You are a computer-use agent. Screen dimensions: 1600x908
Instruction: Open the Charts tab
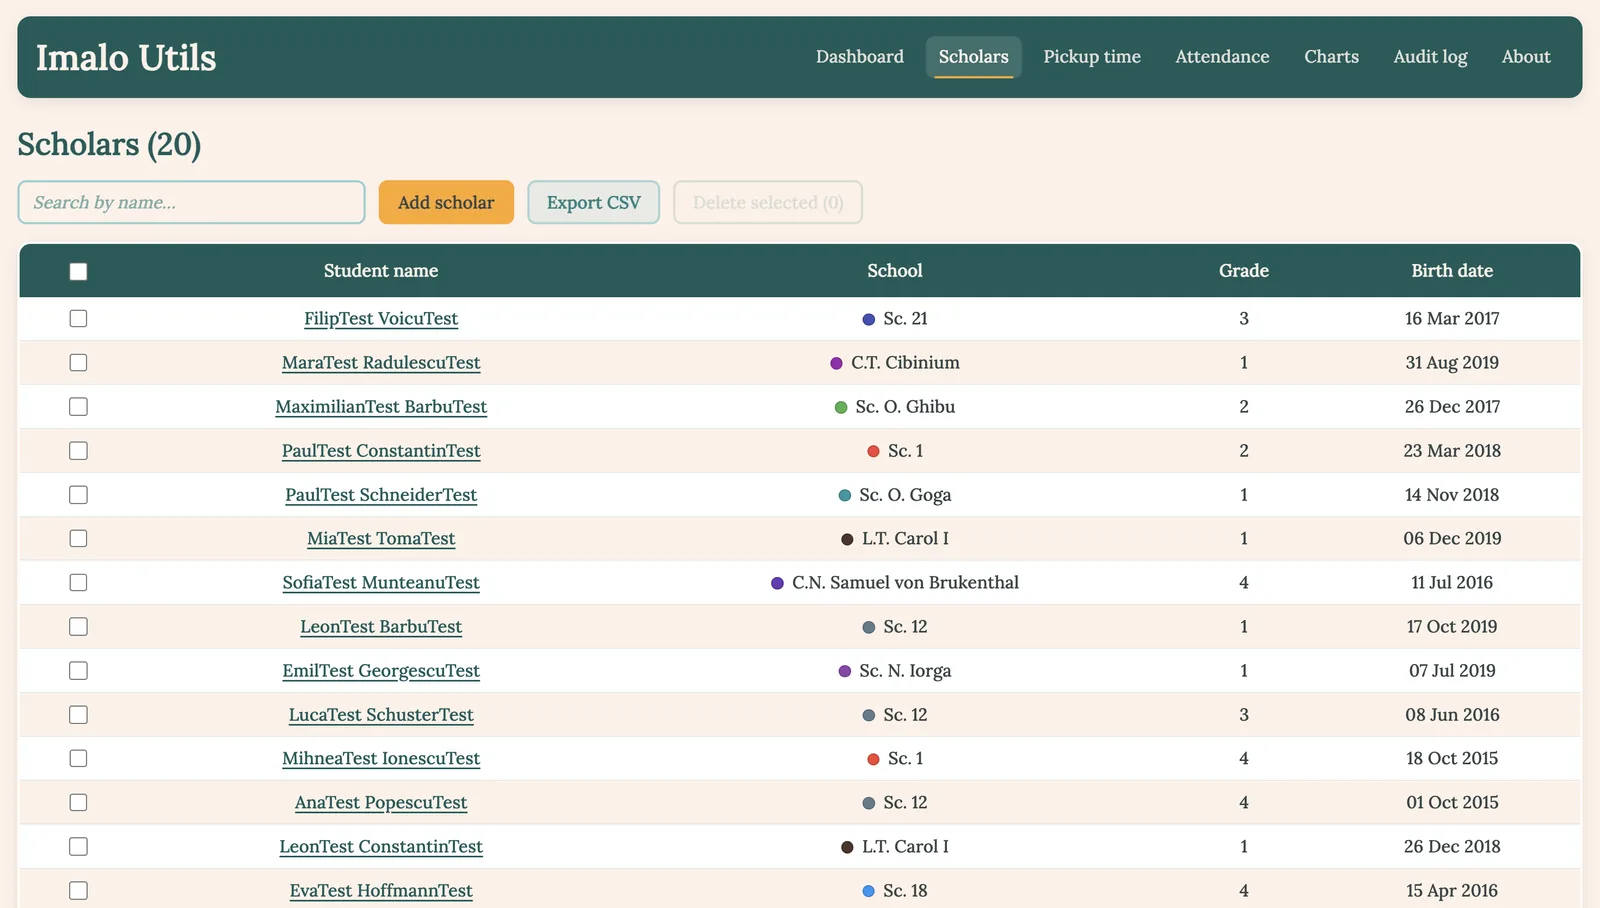point(1331,57)
